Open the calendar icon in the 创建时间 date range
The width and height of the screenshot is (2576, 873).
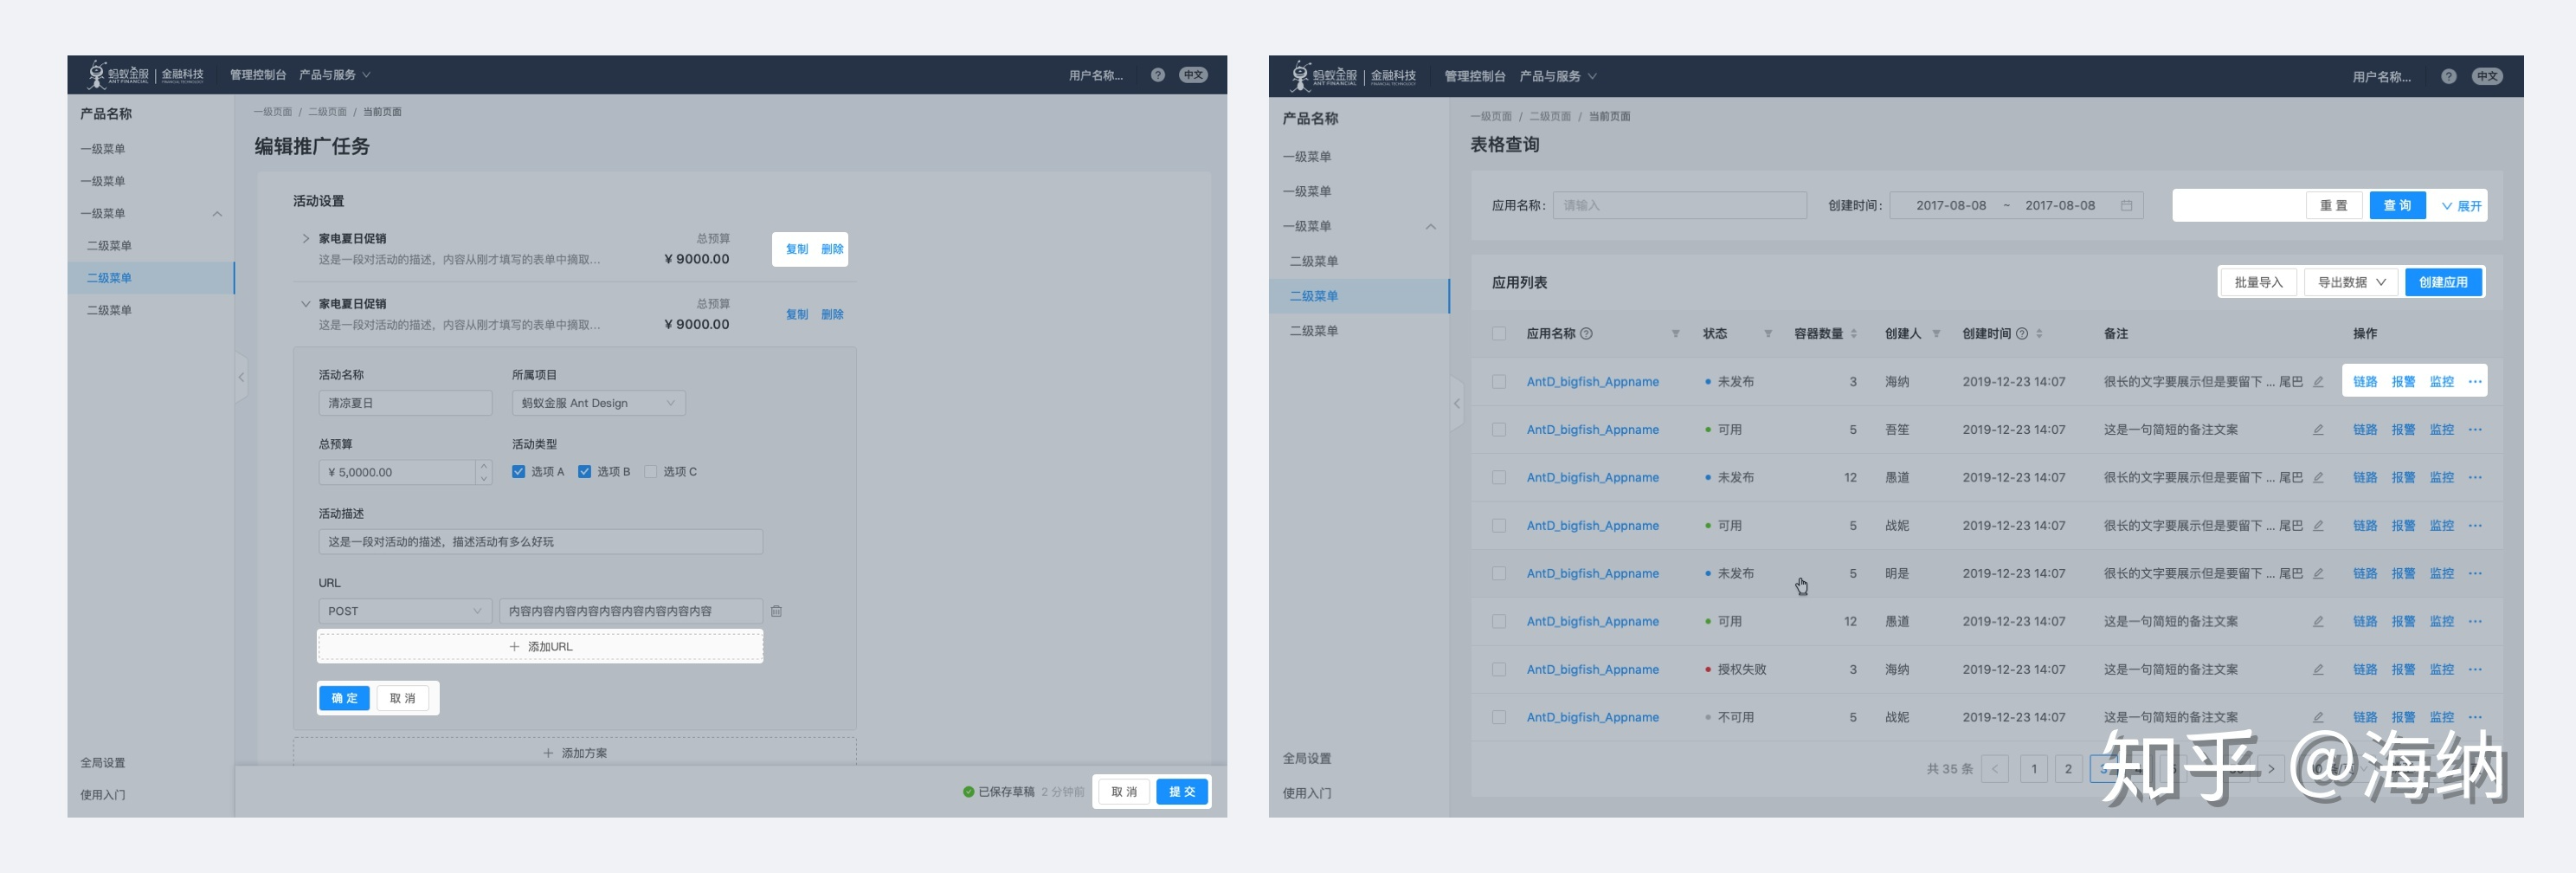point(2126,205)
